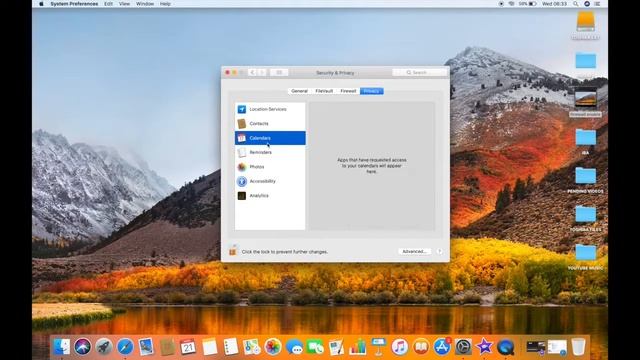Select the highlighted Calendars row

pyautogui.click(x=270, y=138)
